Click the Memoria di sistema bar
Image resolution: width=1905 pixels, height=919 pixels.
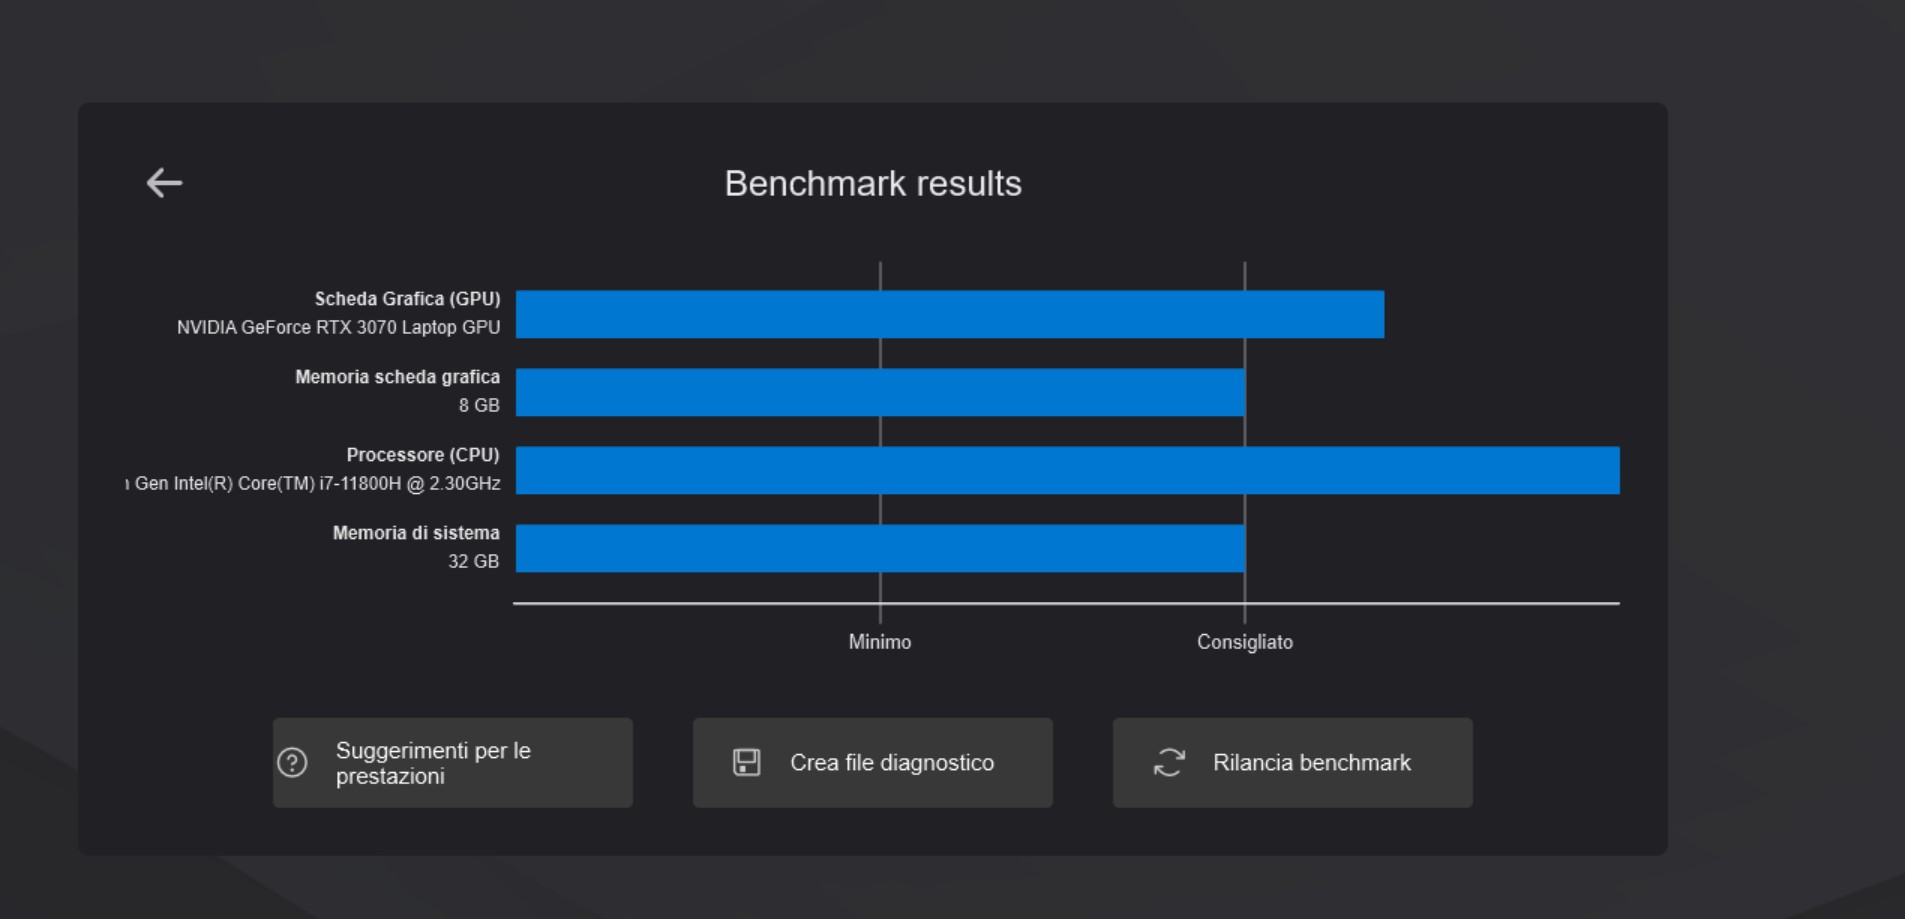(x=880, y=548)
